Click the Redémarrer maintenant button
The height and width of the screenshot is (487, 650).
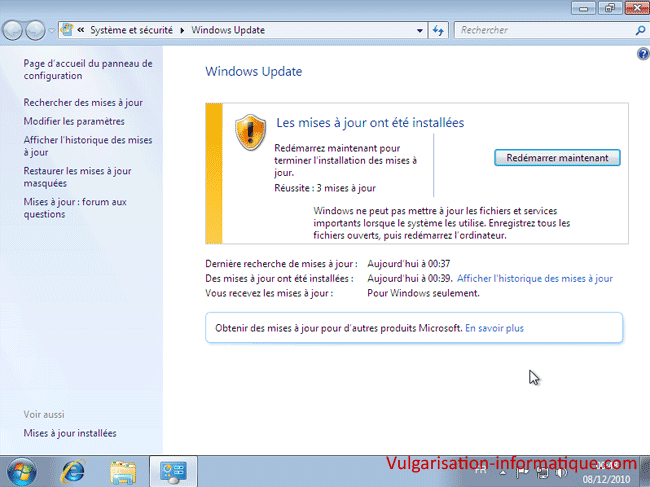click(x=557, y=158)
